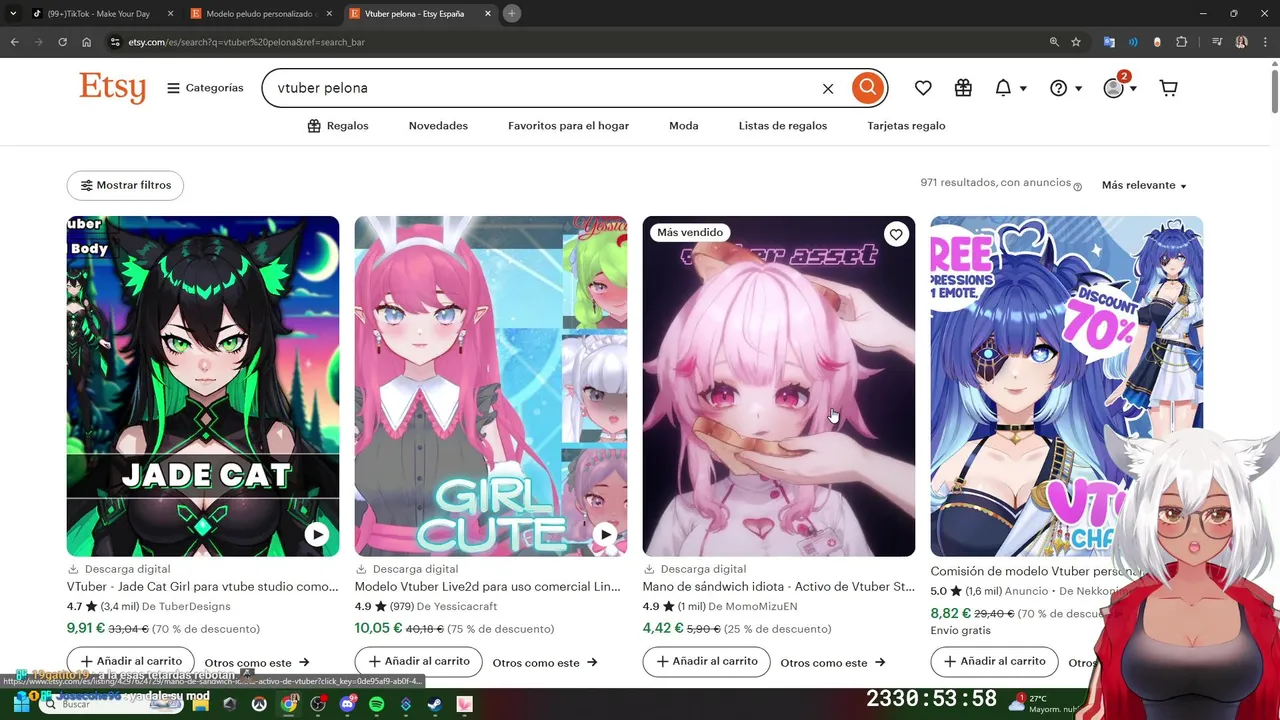Expand the Más relevante sort dropdown
This screenshot has width=1280, height=720.
click(1144, 186)
